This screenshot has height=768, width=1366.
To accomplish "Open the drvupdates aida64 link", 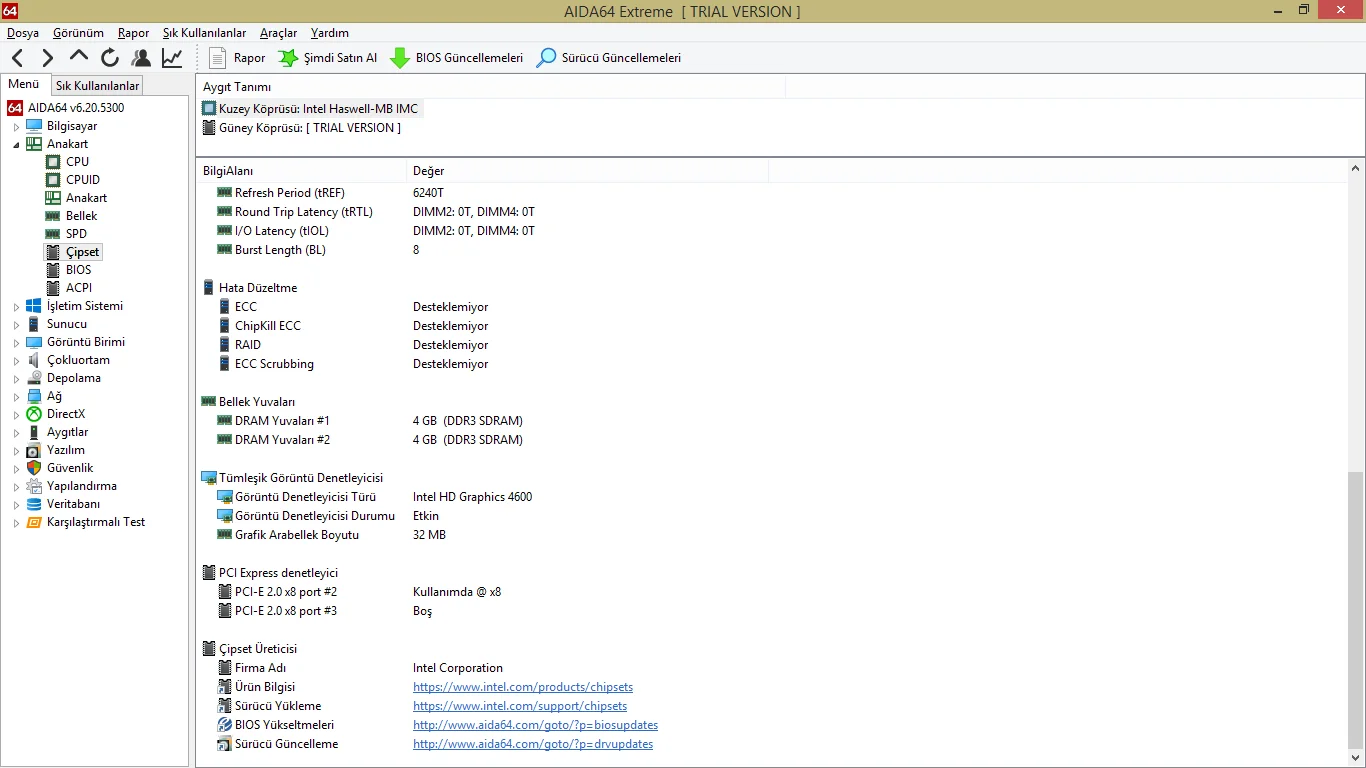I will point(533,744).
